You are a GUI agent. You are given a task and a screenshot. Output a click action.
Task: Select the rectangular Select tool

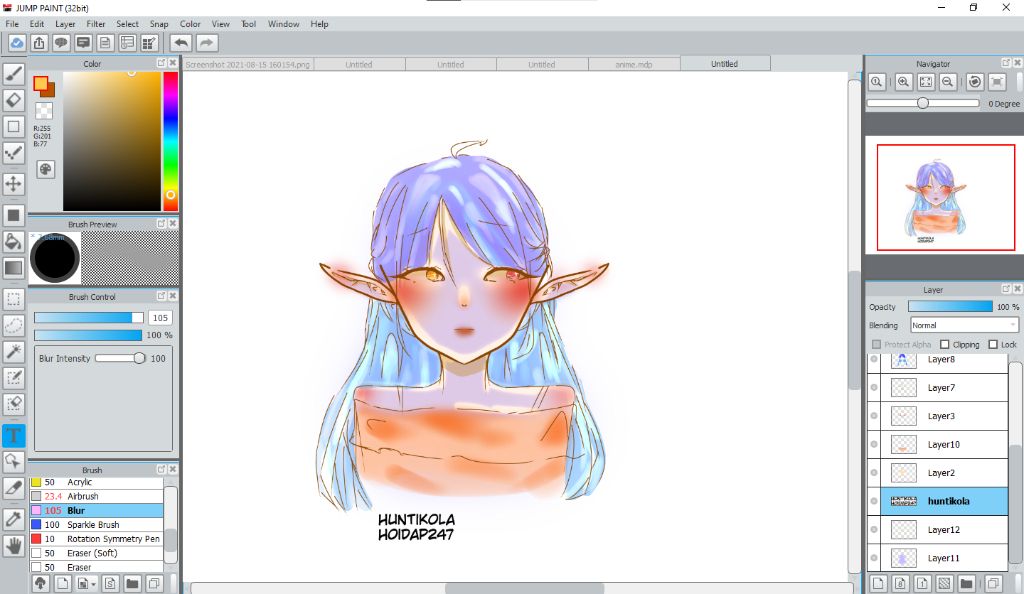14,299
